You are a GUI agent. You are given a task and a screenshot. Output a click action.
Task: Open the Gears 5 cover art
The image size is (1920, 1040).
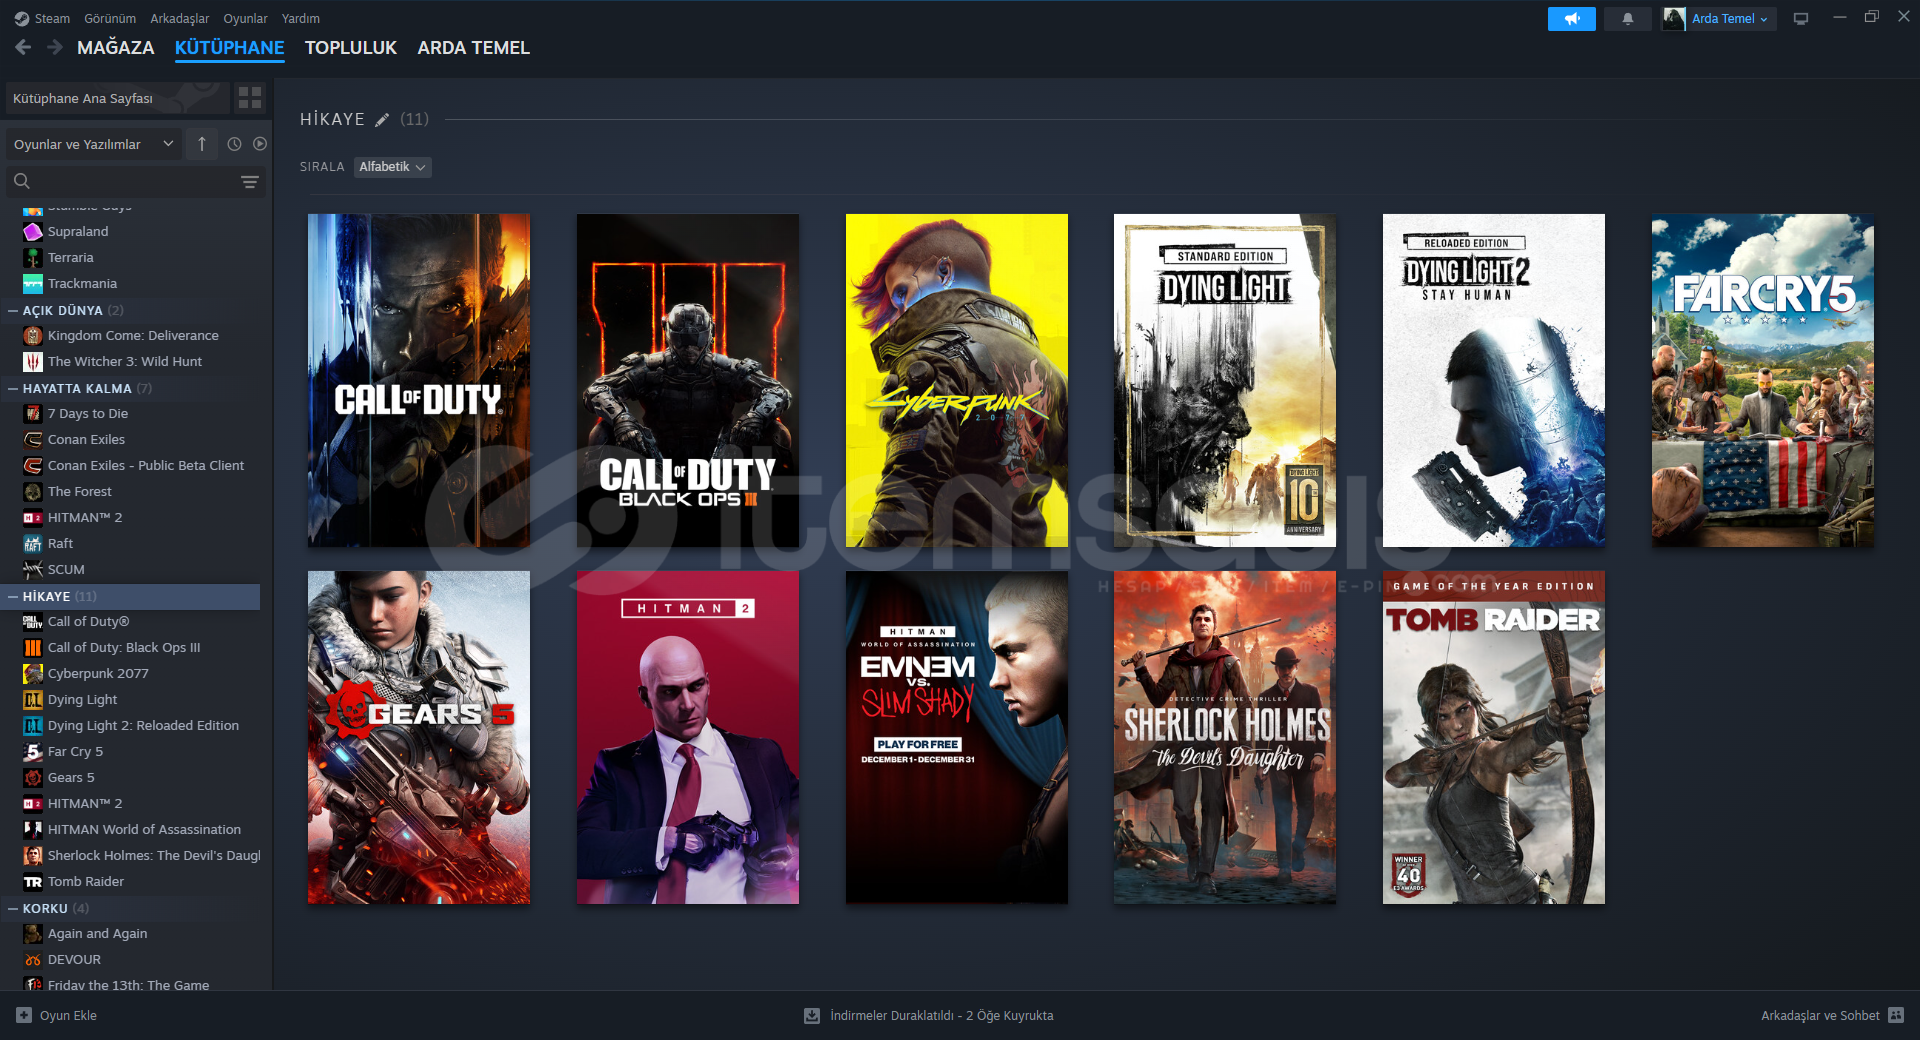419,737
